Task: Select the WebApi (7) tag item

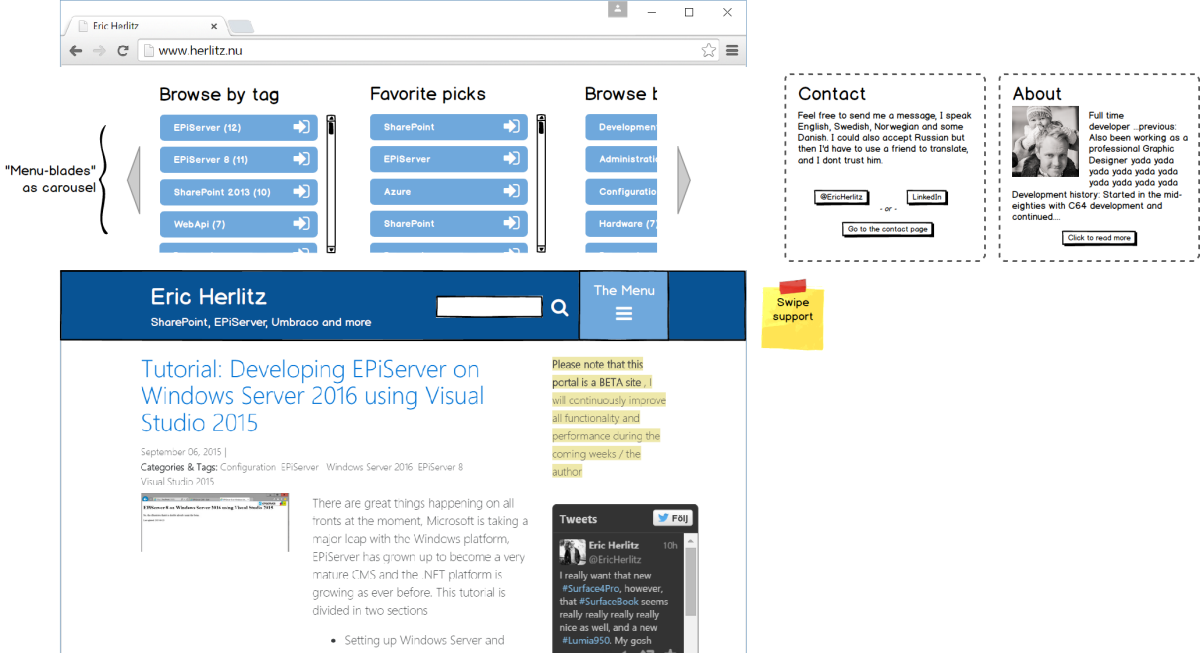Action: point(238,224)
